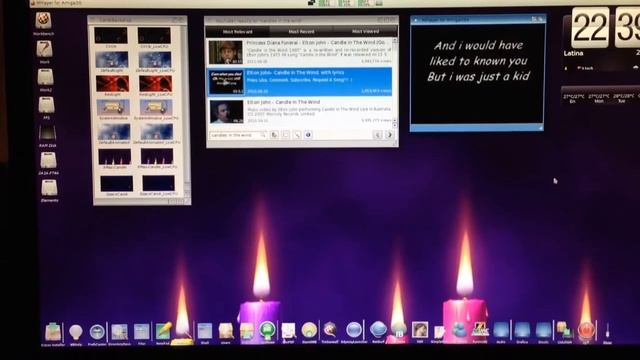640x360 pixels.
Task: Select the XMasCandle_LowCPU theme thumbnail
Action: [157, 157]
